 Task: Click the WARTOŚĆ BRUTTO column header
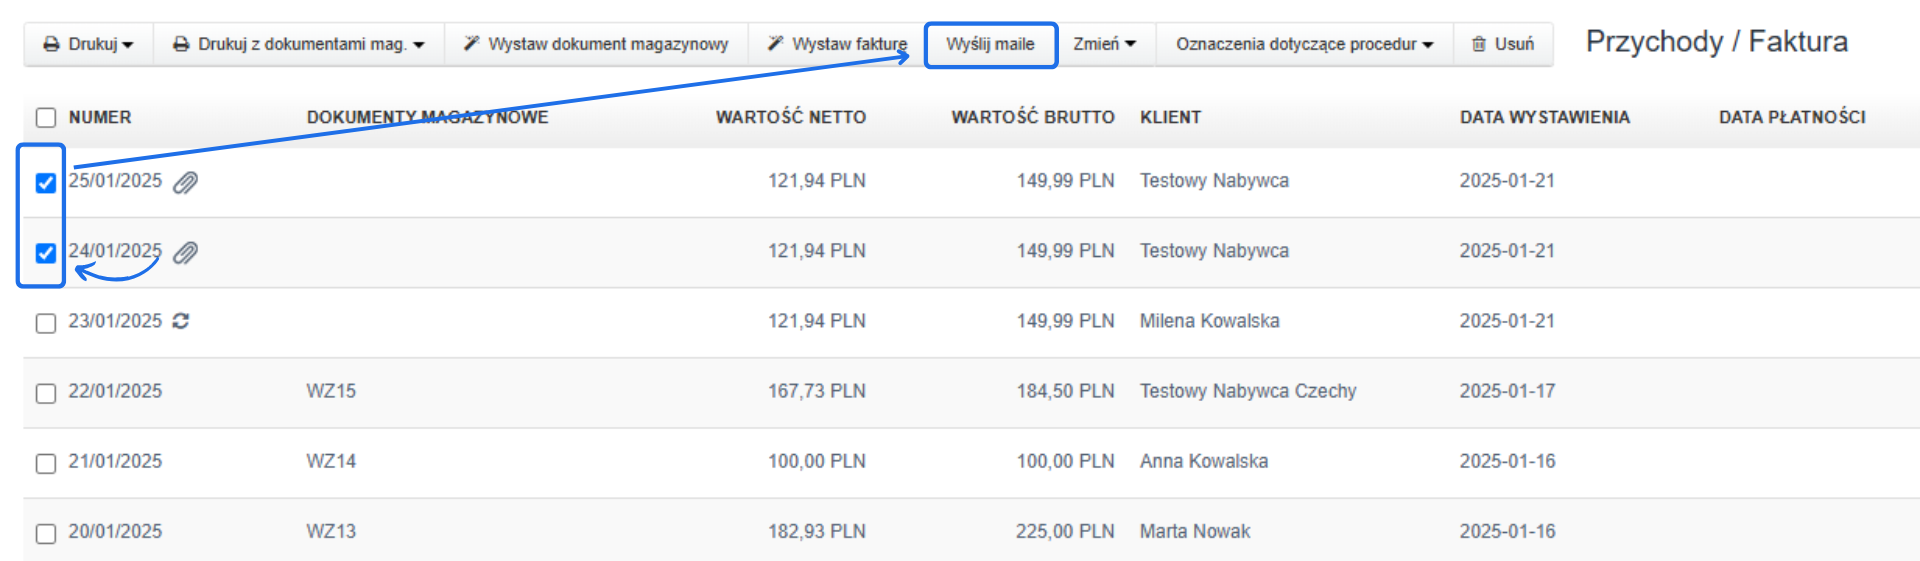tap(1033, 117)
